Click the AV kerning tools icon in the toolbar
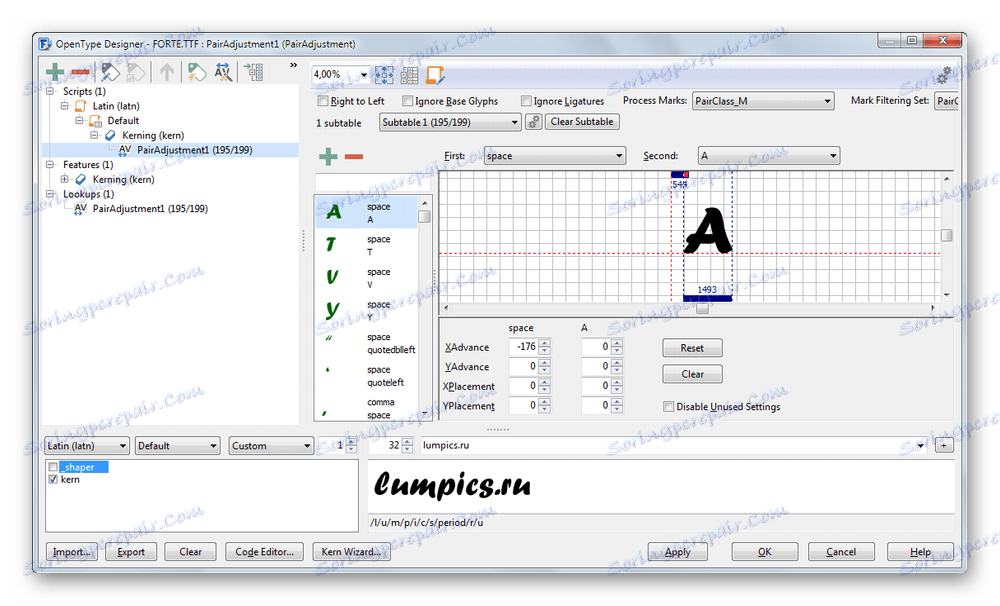 [x=223, y=72]
